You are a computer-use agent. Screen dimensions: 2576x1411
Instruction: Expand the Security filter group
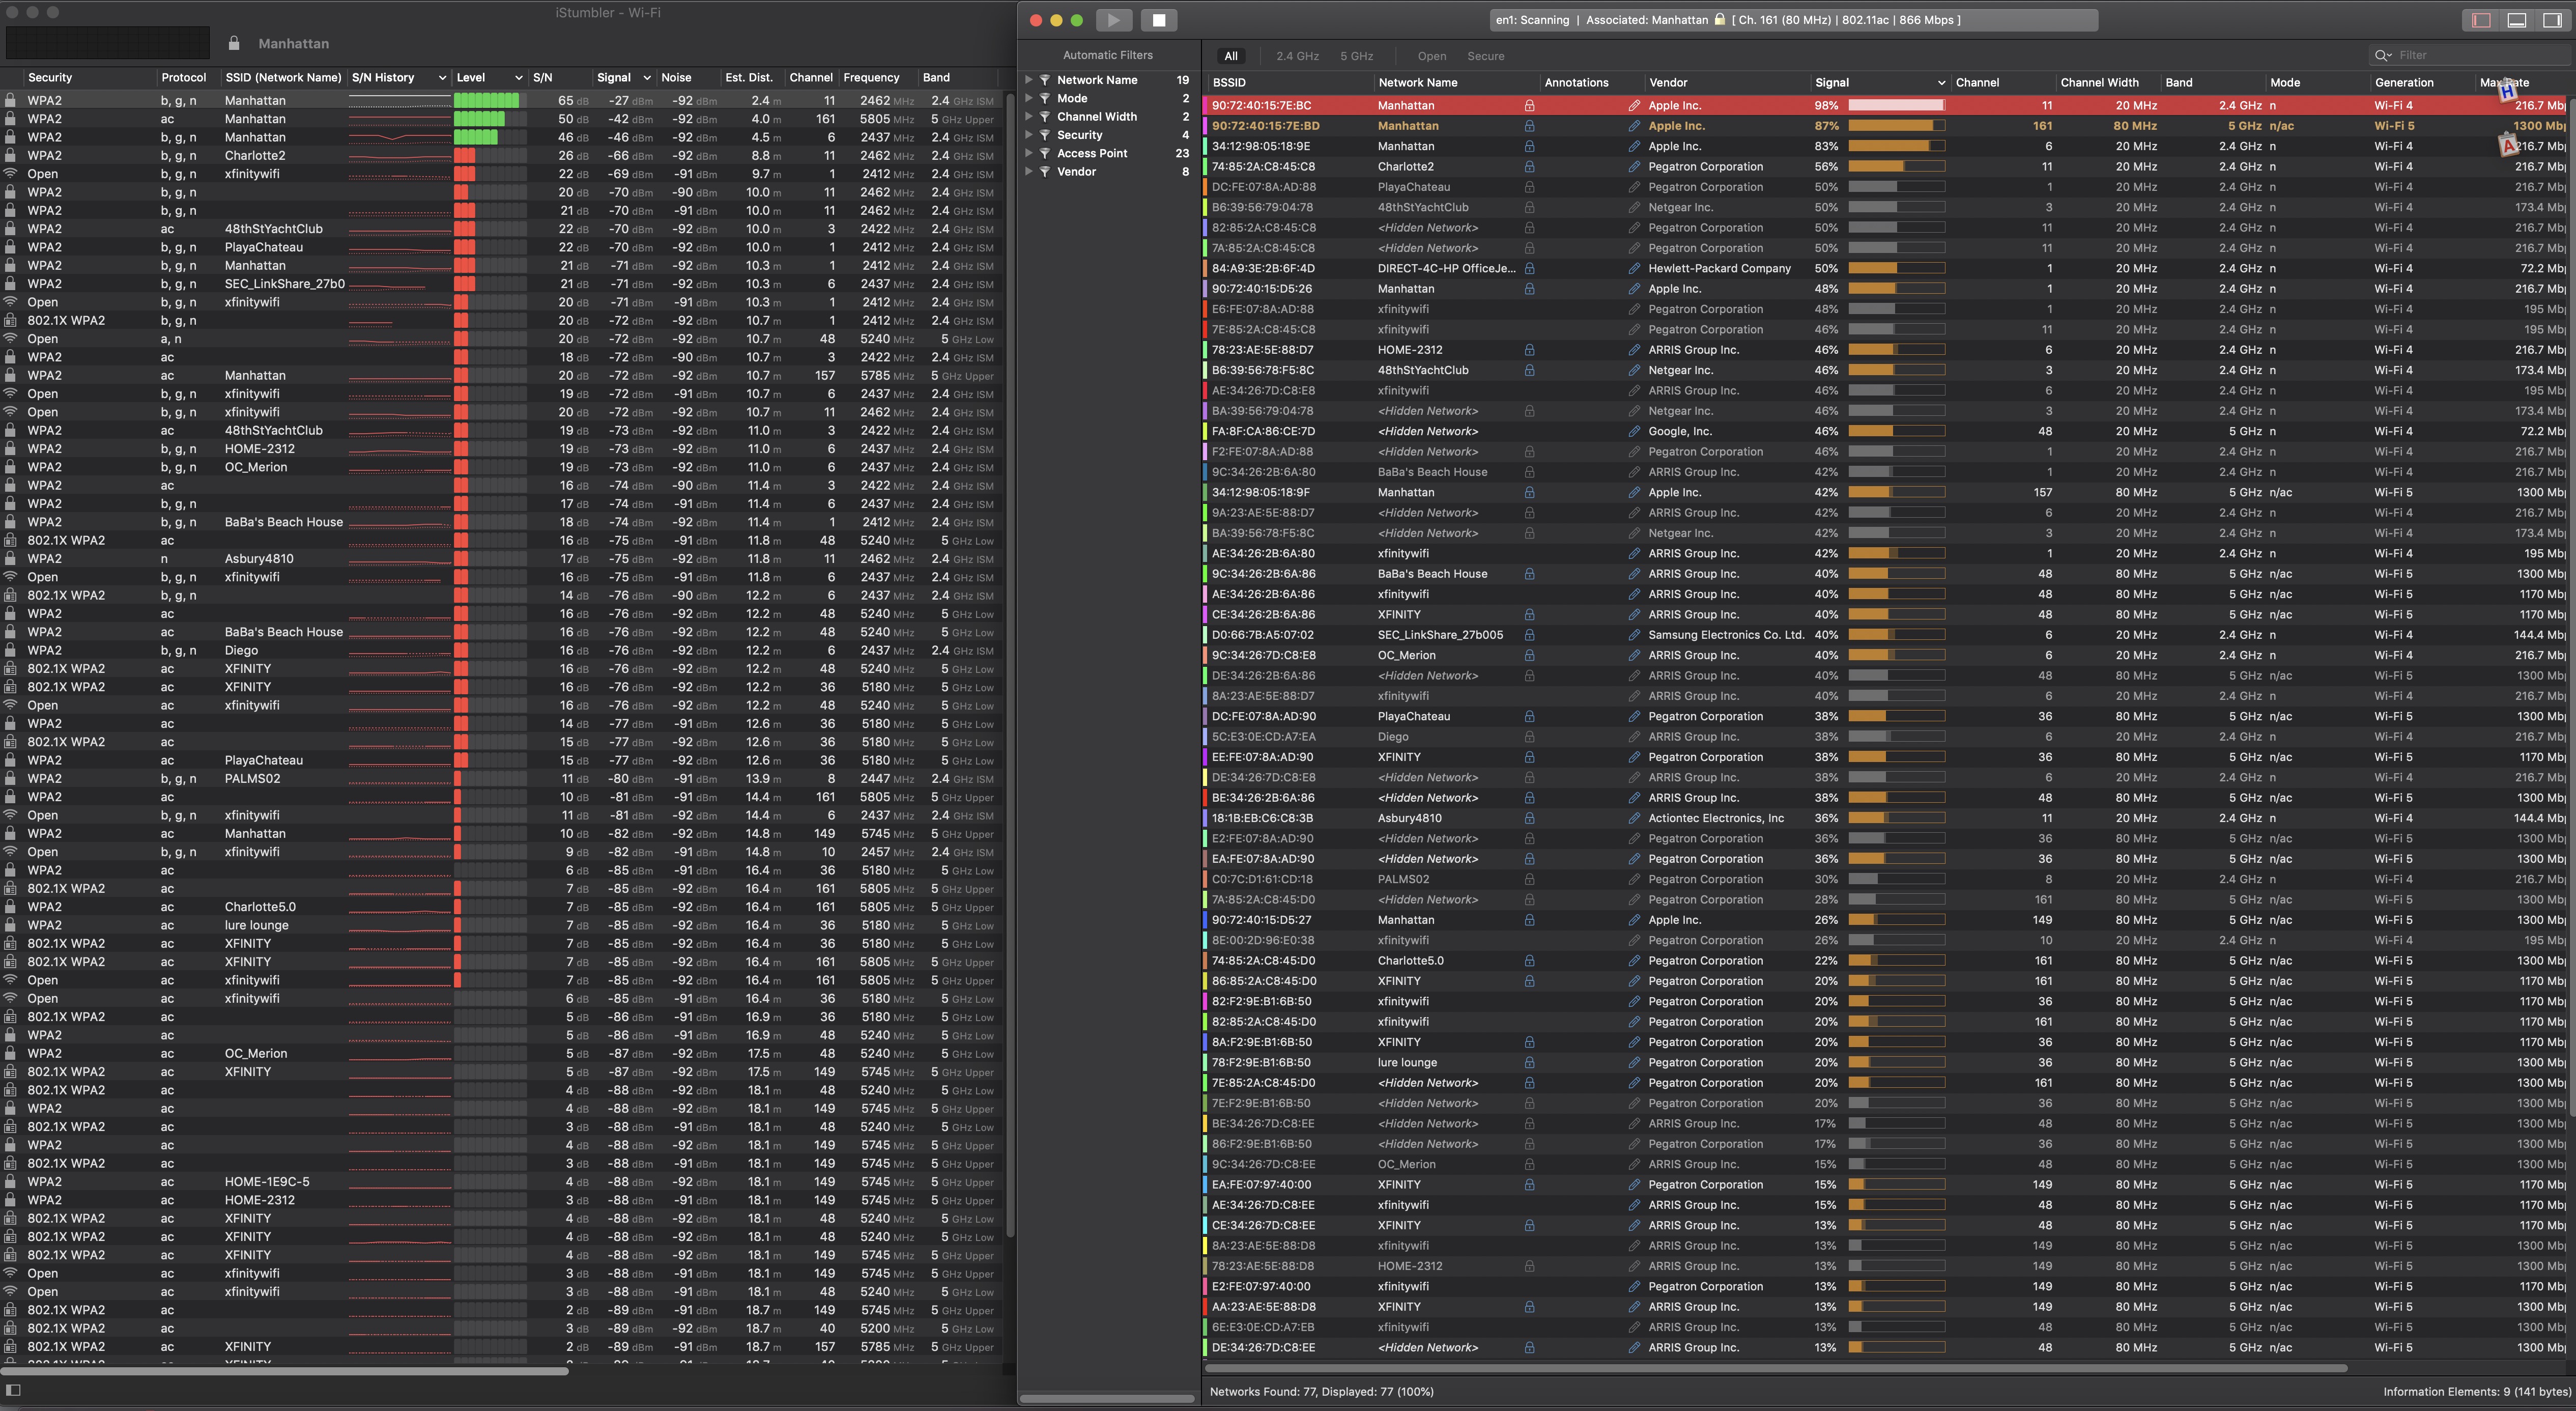[1028, 135]
